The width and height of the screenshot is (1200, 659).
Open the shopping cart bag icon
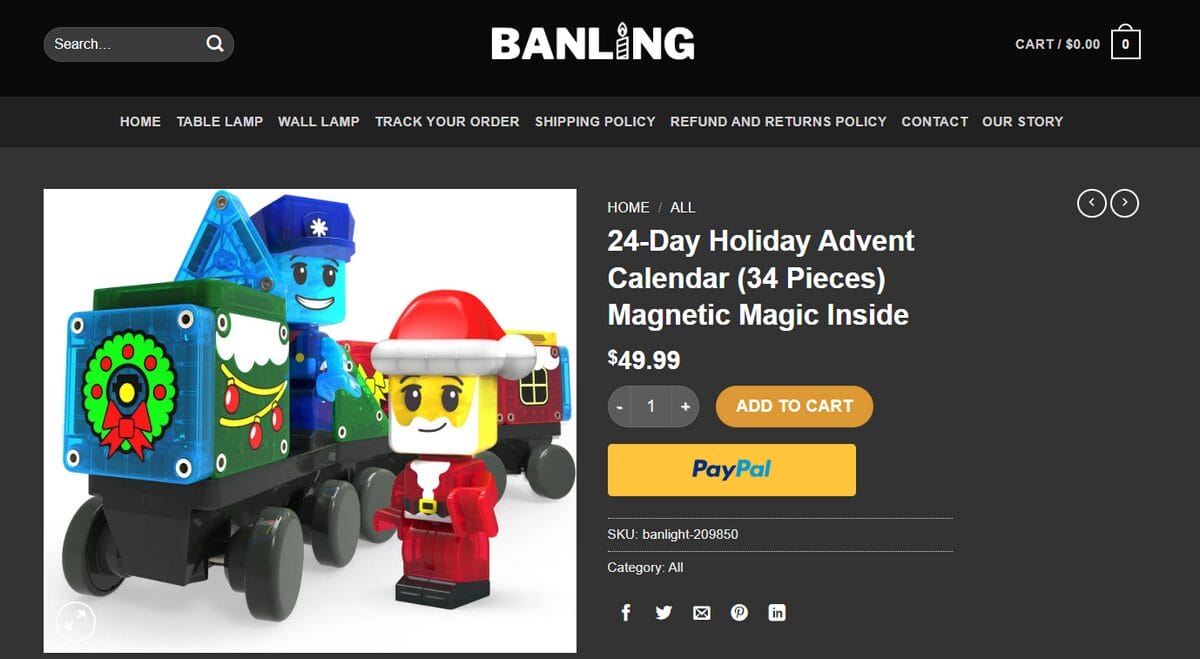(1125, 43)
